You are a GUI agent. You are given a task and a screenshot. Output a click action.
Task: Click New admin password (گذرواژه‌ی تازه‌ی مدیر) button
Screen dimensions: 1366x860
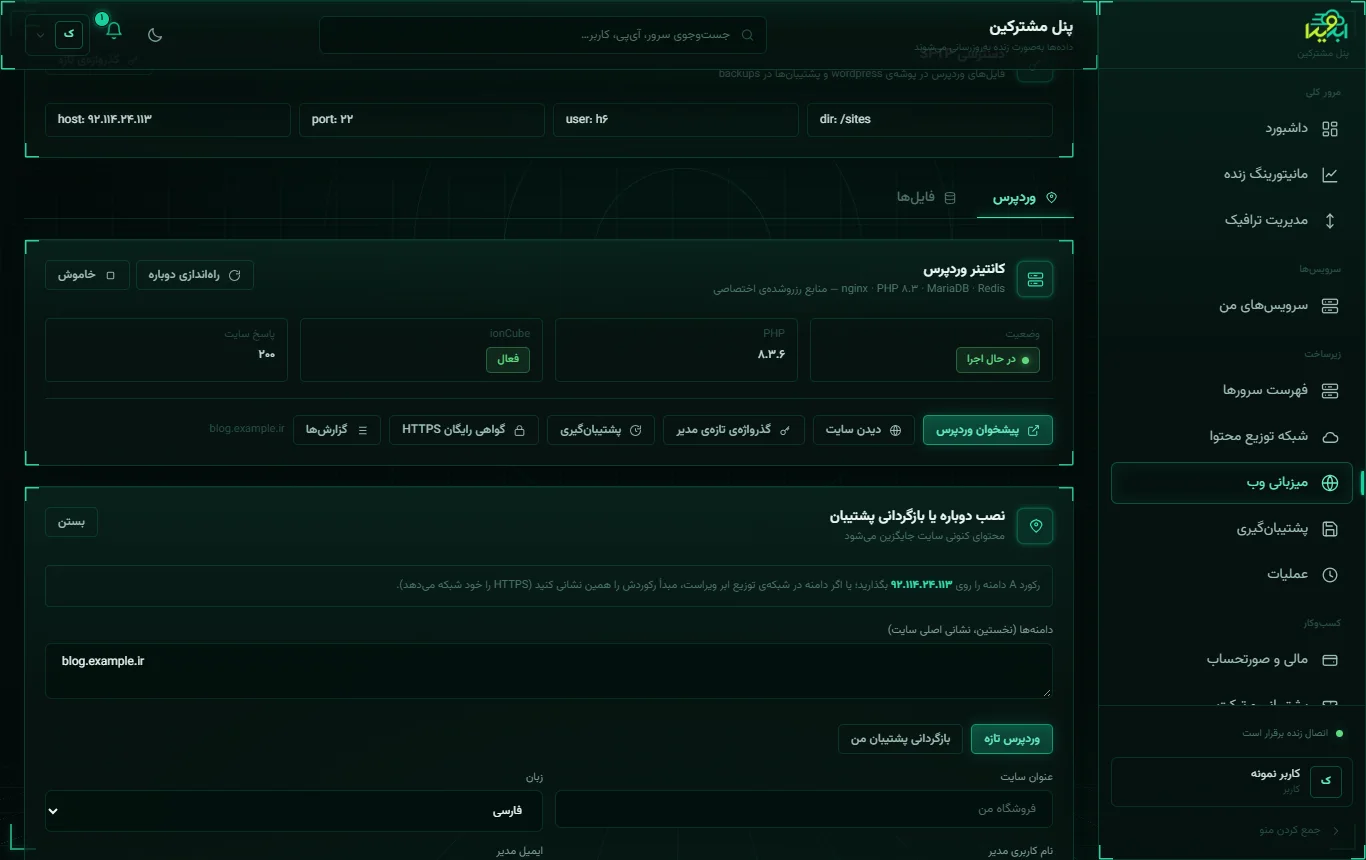733,430
